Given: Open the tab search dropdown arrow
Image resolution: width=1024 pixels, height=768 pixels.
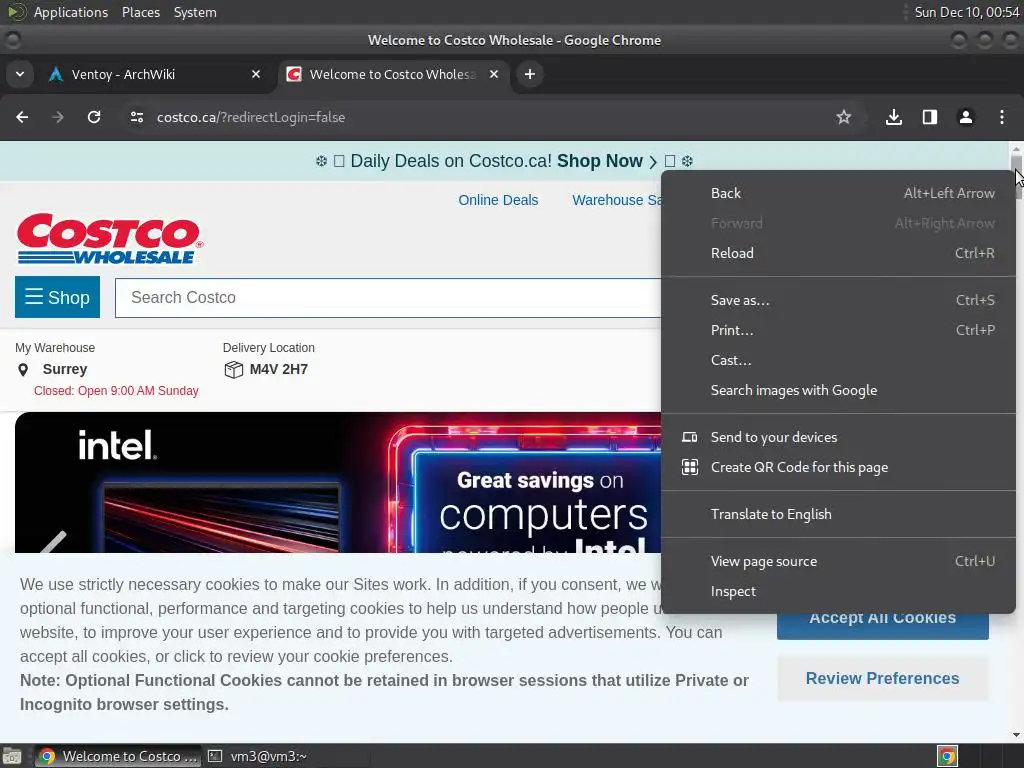Looking at the screenshot, I should pyautogui.click(x=20, y=74).
